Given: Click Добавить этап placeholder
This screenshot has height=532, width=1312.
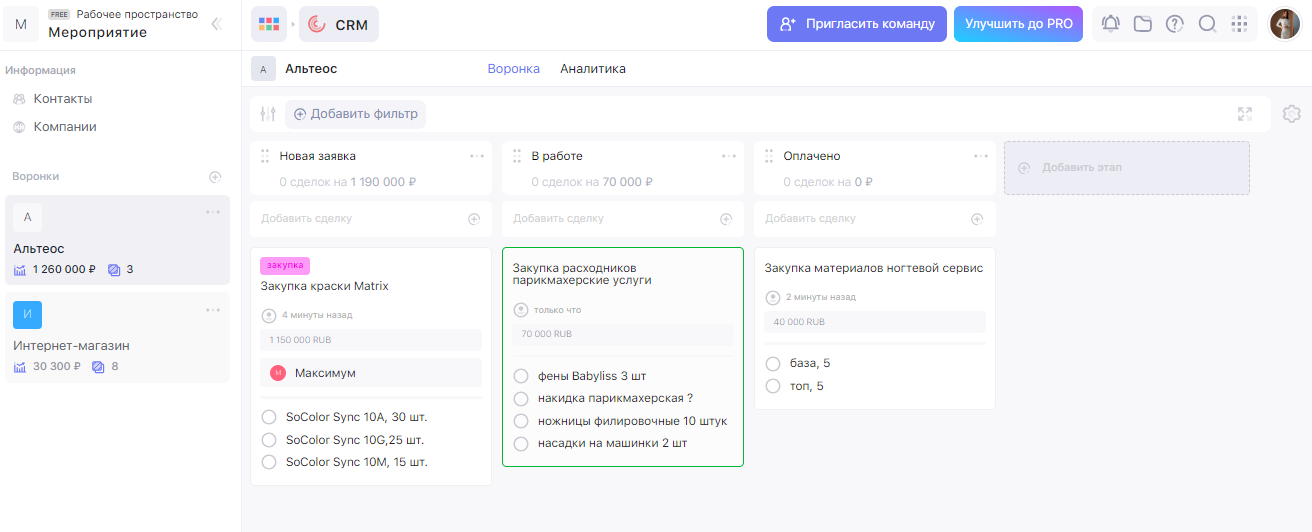Looking at the screenshot, I should [1127, 168].
